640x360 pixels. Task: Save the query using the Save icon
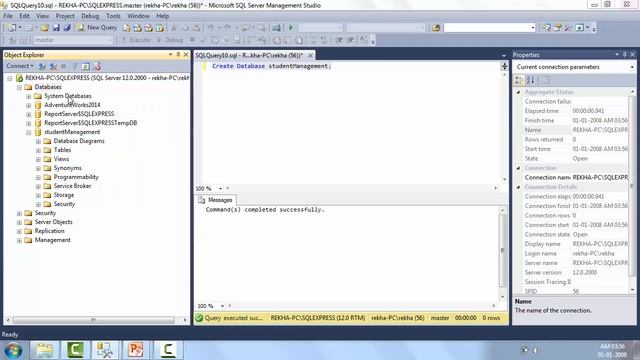point(56,28)
